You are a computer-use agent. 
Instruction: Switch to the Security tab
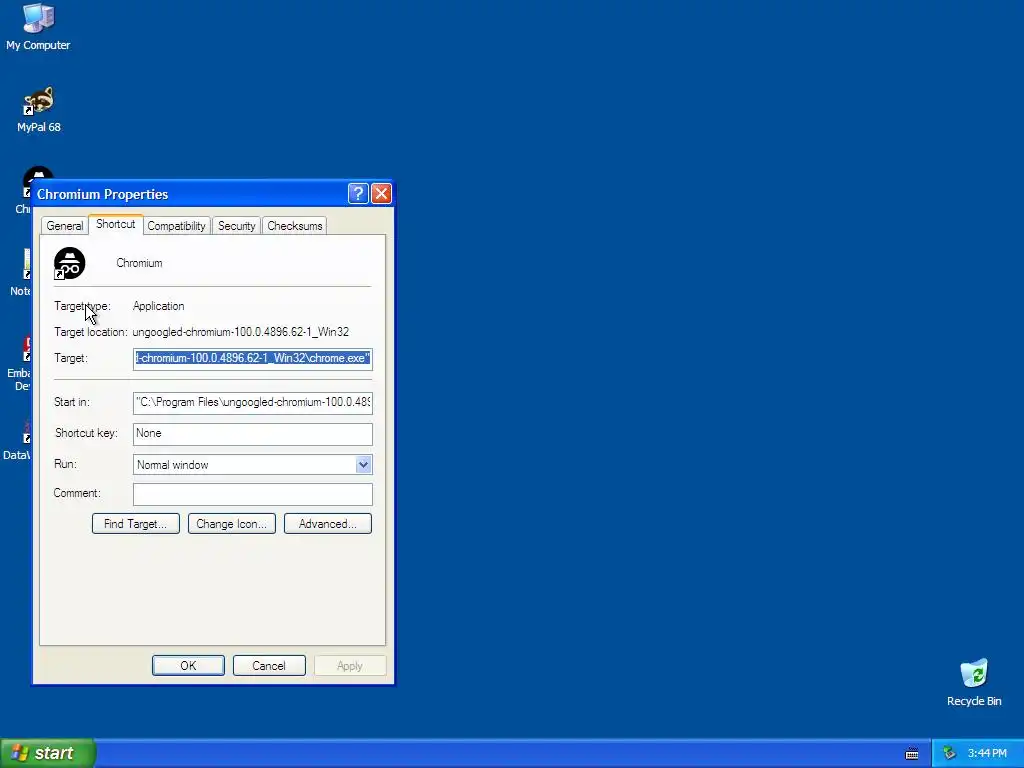point(236,226)
